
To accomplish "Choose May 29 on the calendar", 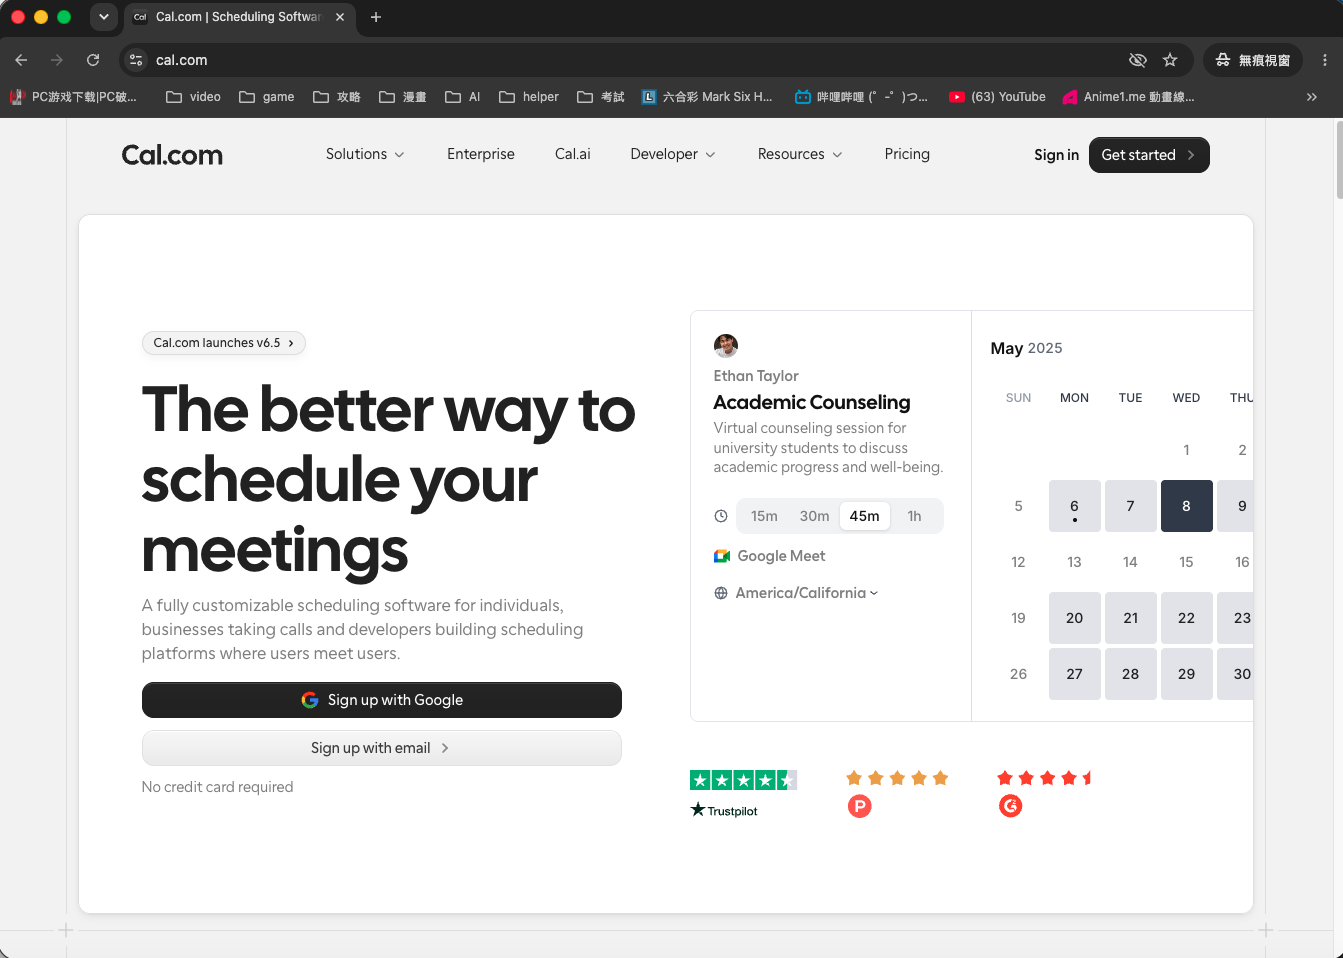I will click(x=1187, y=674).
